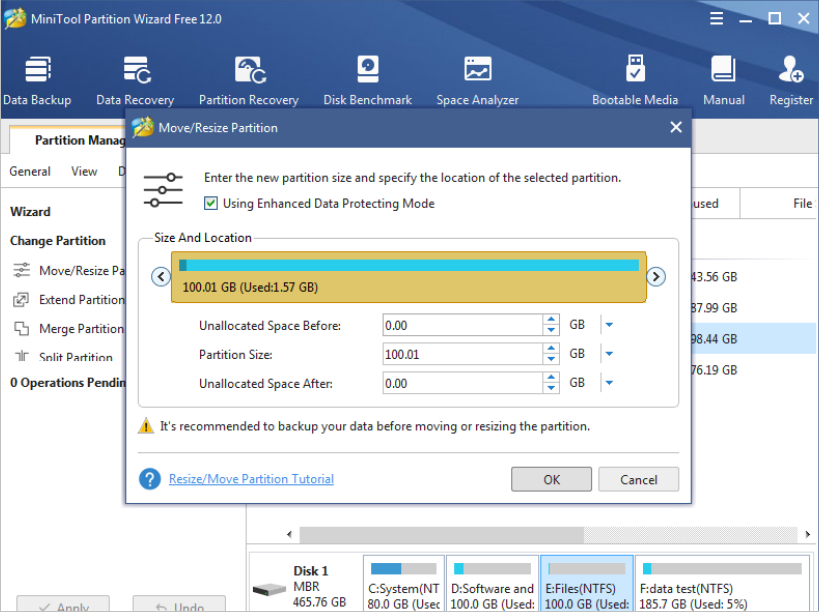Image resolution: width=819 pixels, height=613 pixels.
Task: Click the Disk 1 drive icon
Action: coord(269,590)
